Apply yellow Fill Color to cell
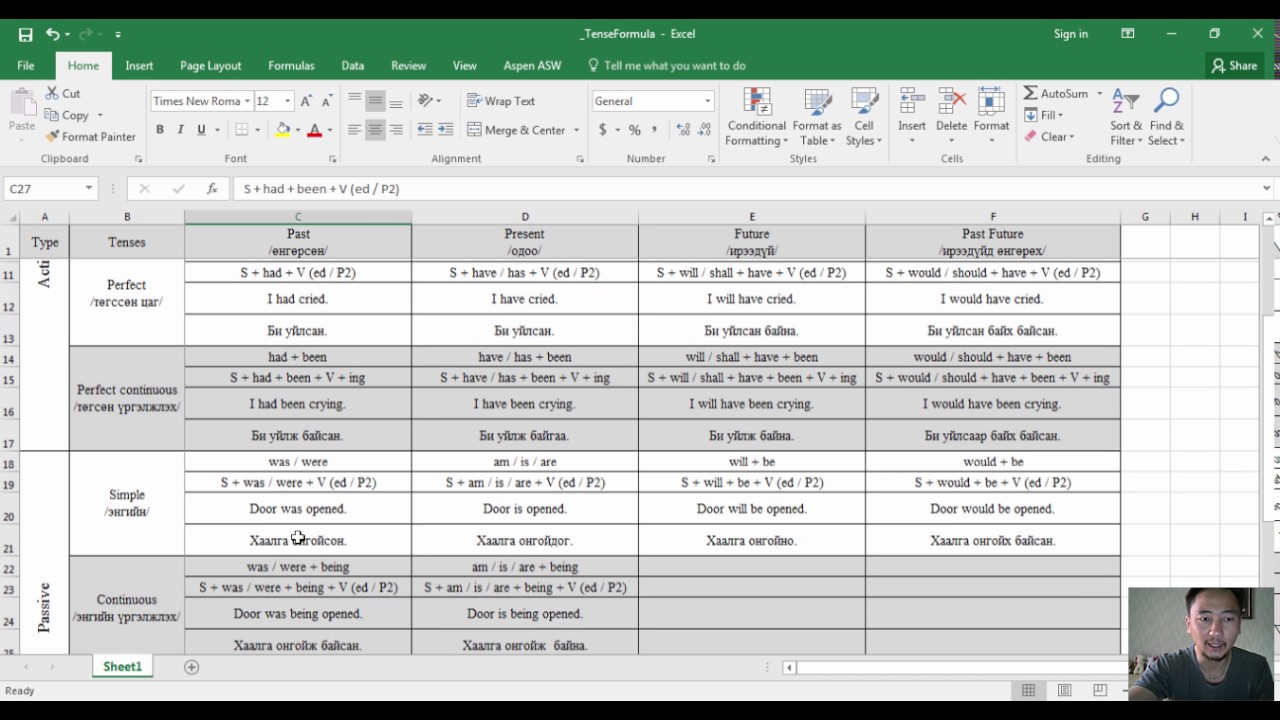1280x720 pixels. click(x=283, y=130)
